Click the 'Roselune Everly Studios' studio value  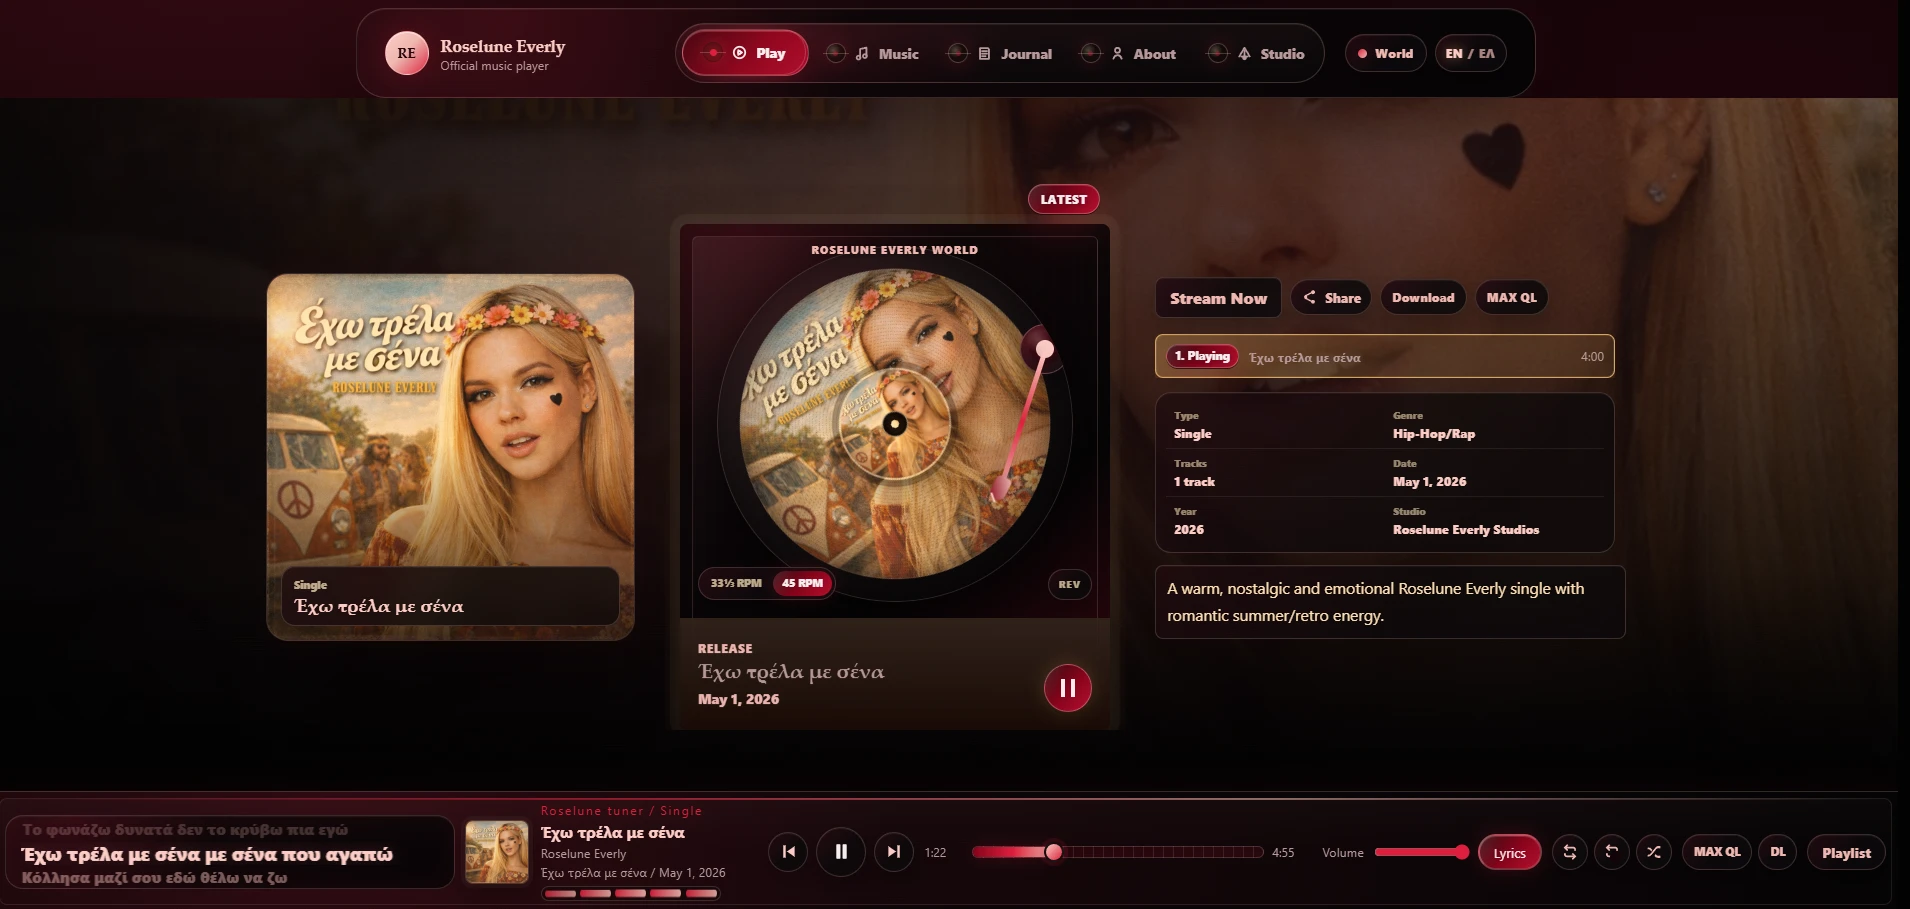pos(1465,530)
